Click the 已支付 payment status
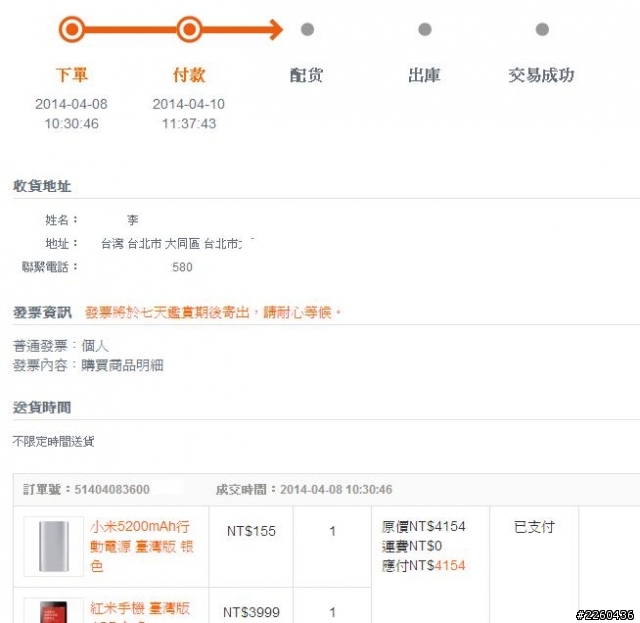Screen dimensions: 640x623 click(x=534, y=527)
